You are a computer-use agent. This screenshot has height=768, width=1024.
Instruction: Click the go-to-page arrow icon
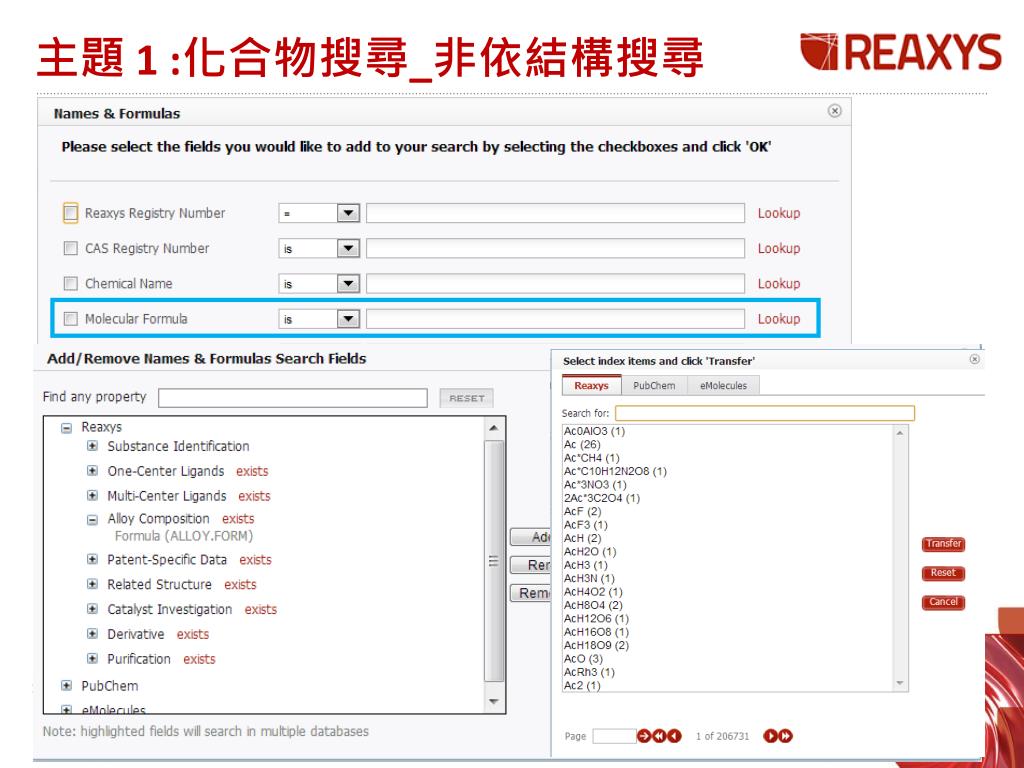tap(644, 736)
